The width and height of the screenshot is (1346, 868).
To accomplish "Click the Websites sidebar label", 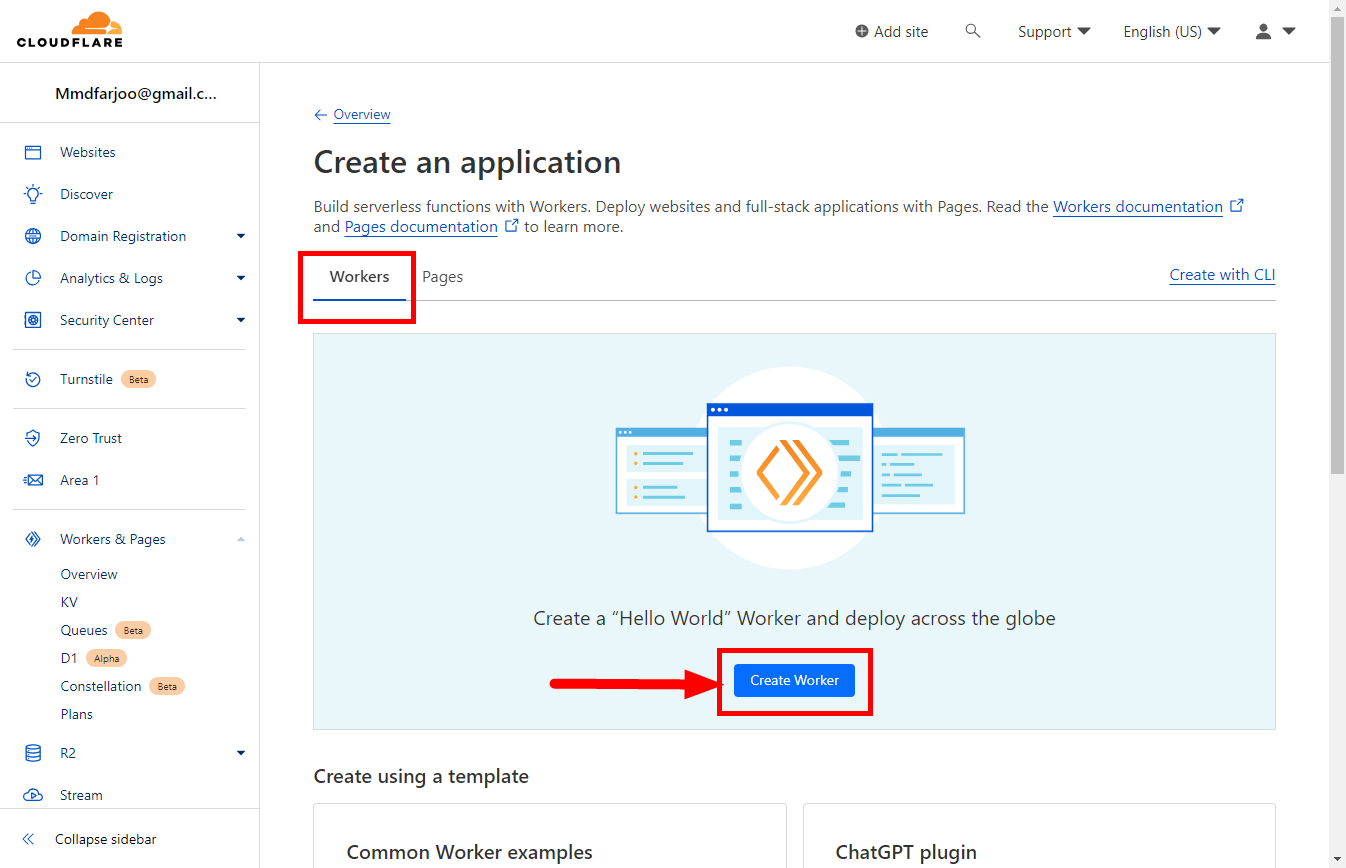I will click(88, 152).
